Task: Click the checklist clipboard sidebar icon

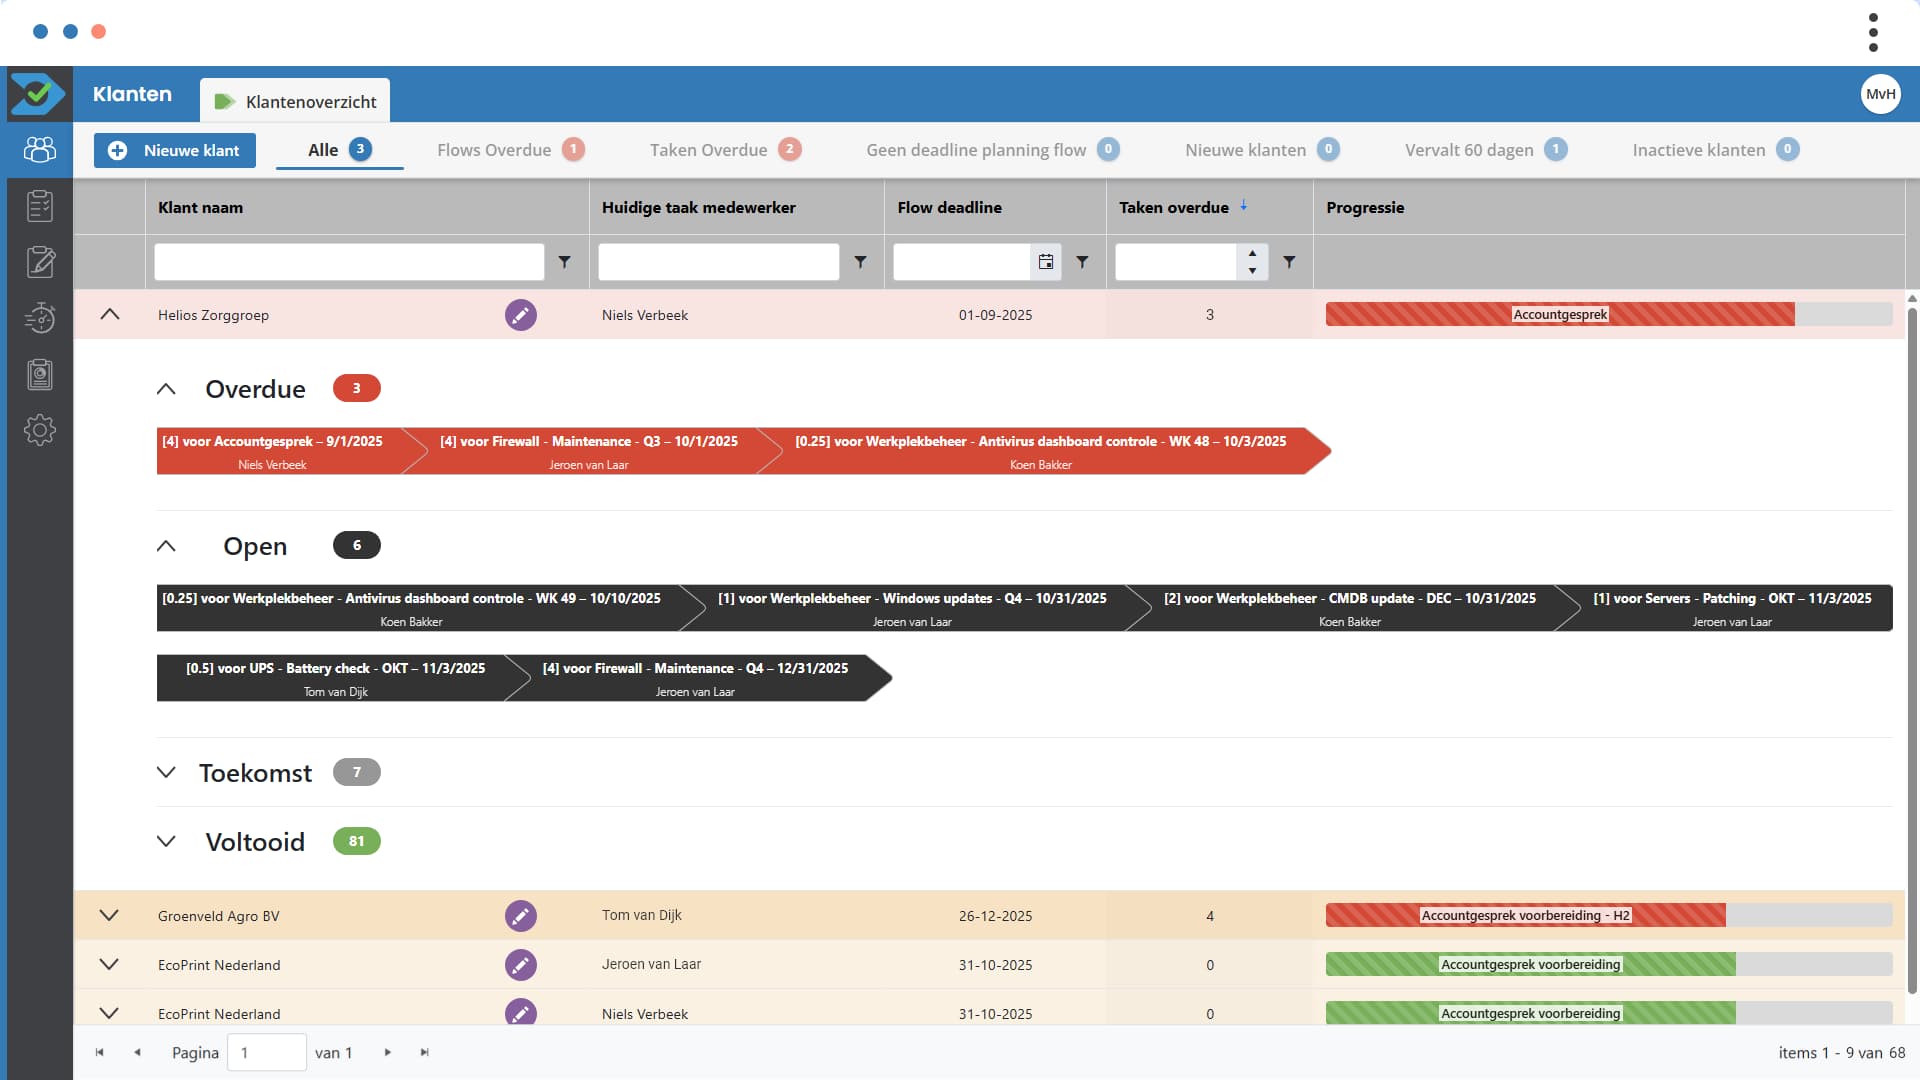Action: click(39, 206)
